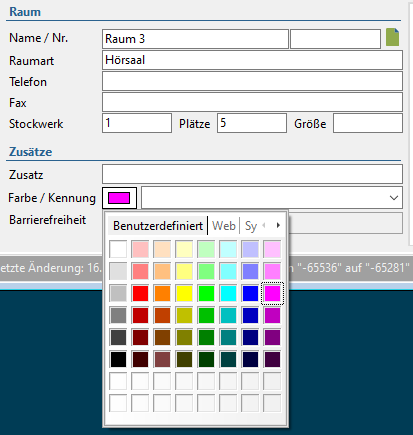
Task: Pick the pure orange color swatch
Action: (x=162, y=293)
